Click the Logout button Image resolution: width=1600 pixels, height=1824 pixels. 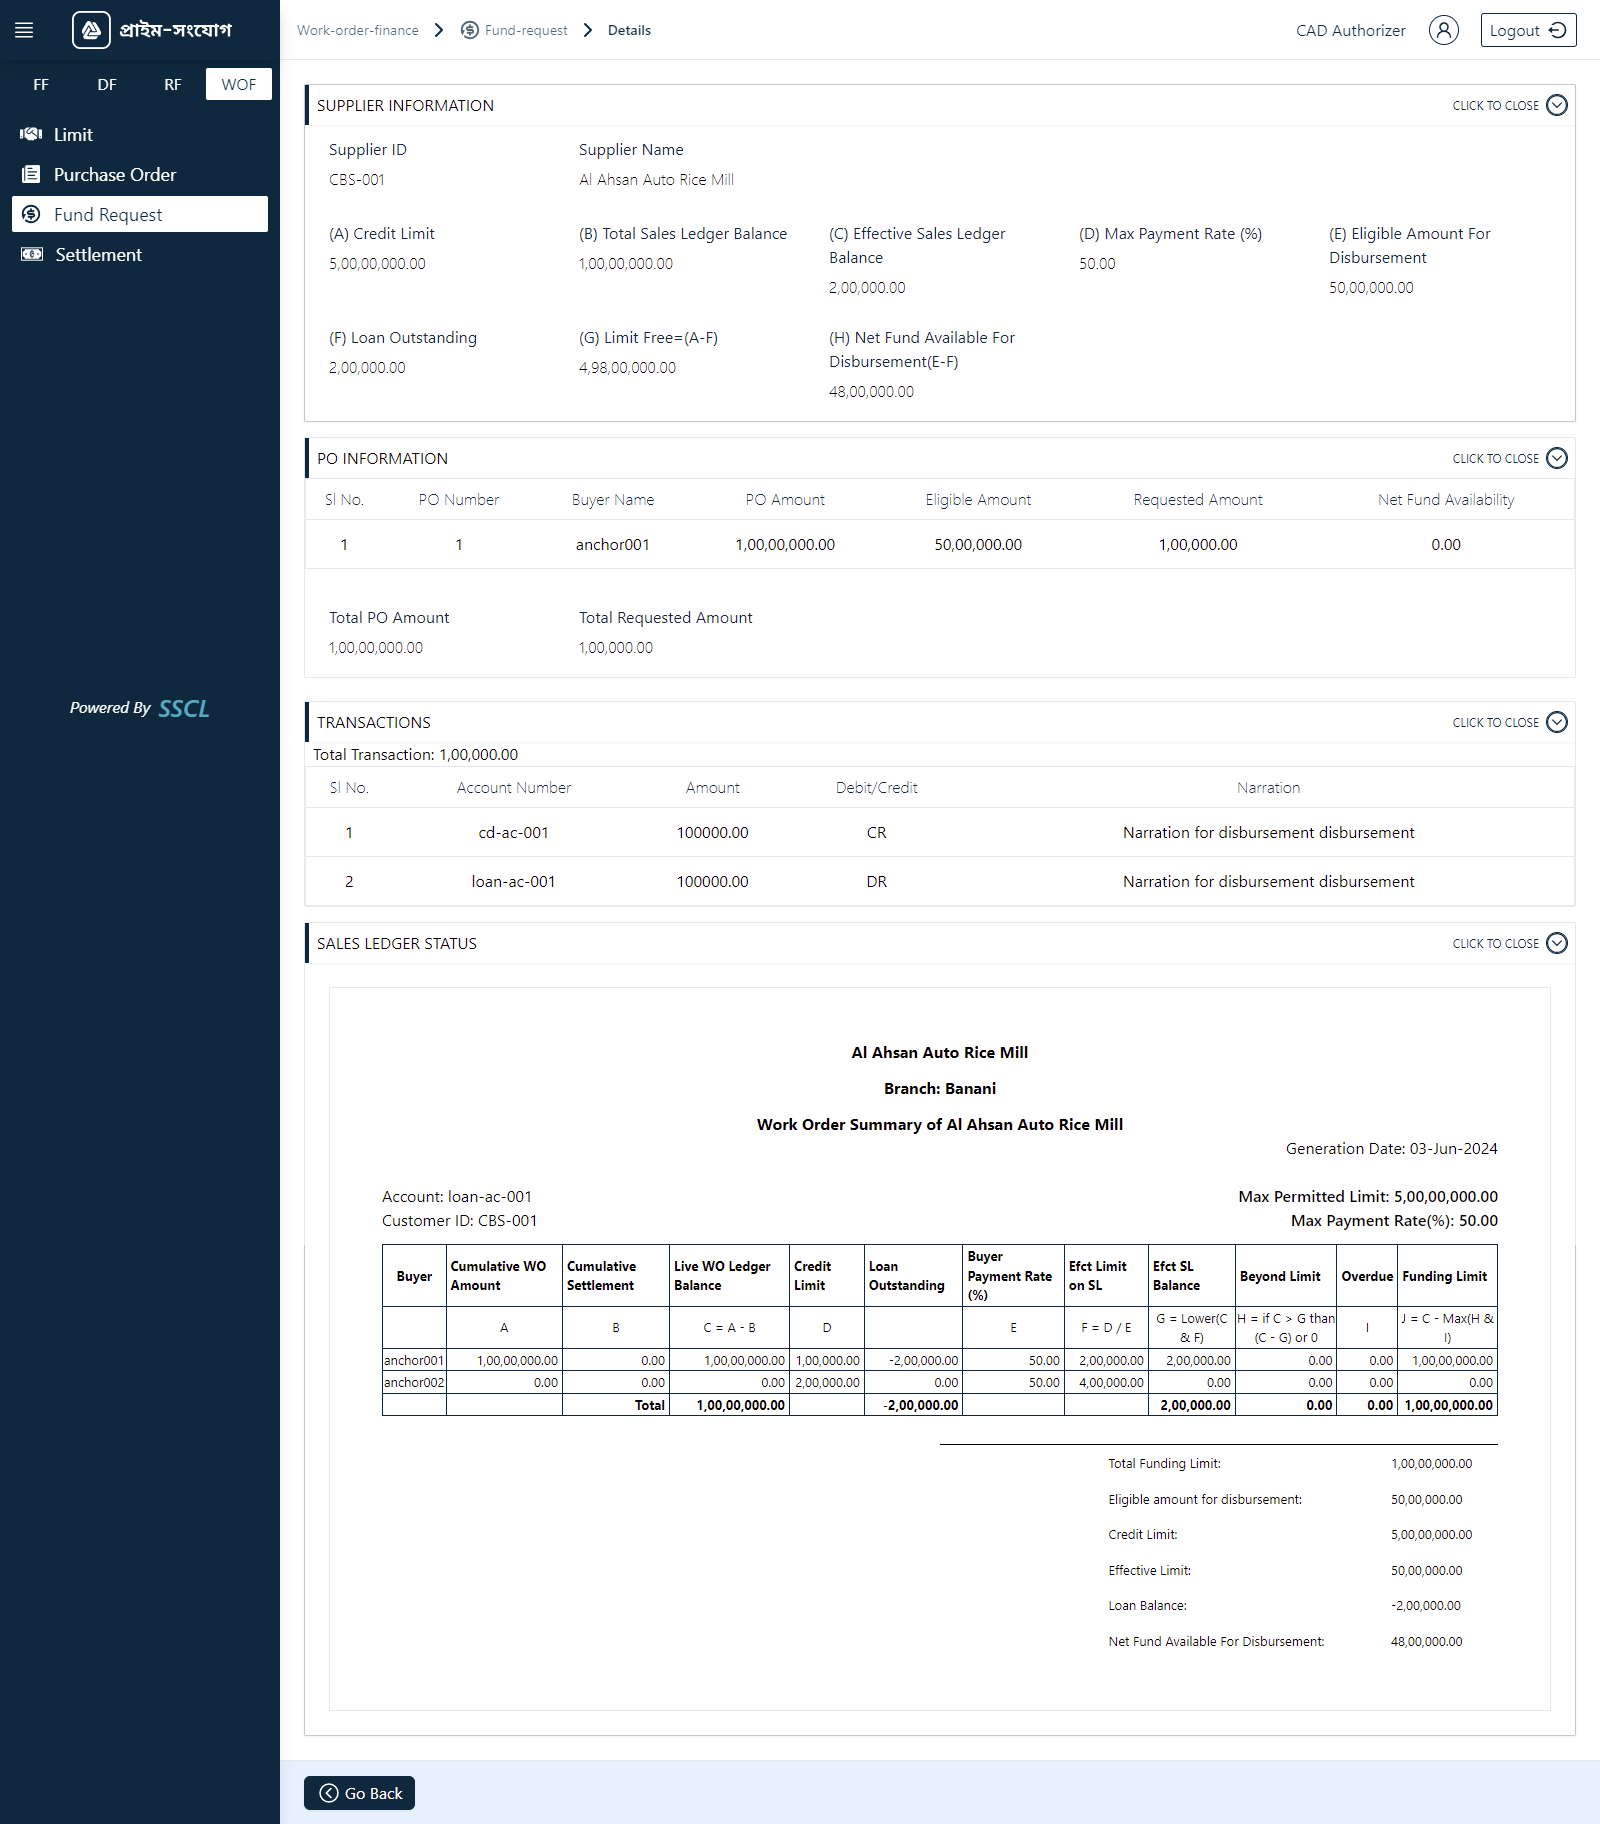tap(1528, 30)
